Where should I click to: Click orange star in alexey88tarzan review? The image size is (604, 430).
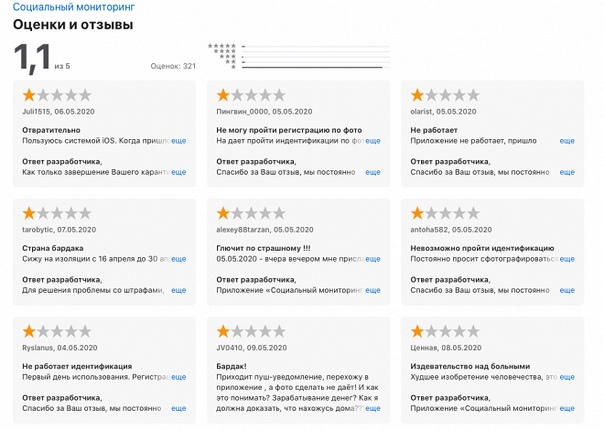pos(223,213)
